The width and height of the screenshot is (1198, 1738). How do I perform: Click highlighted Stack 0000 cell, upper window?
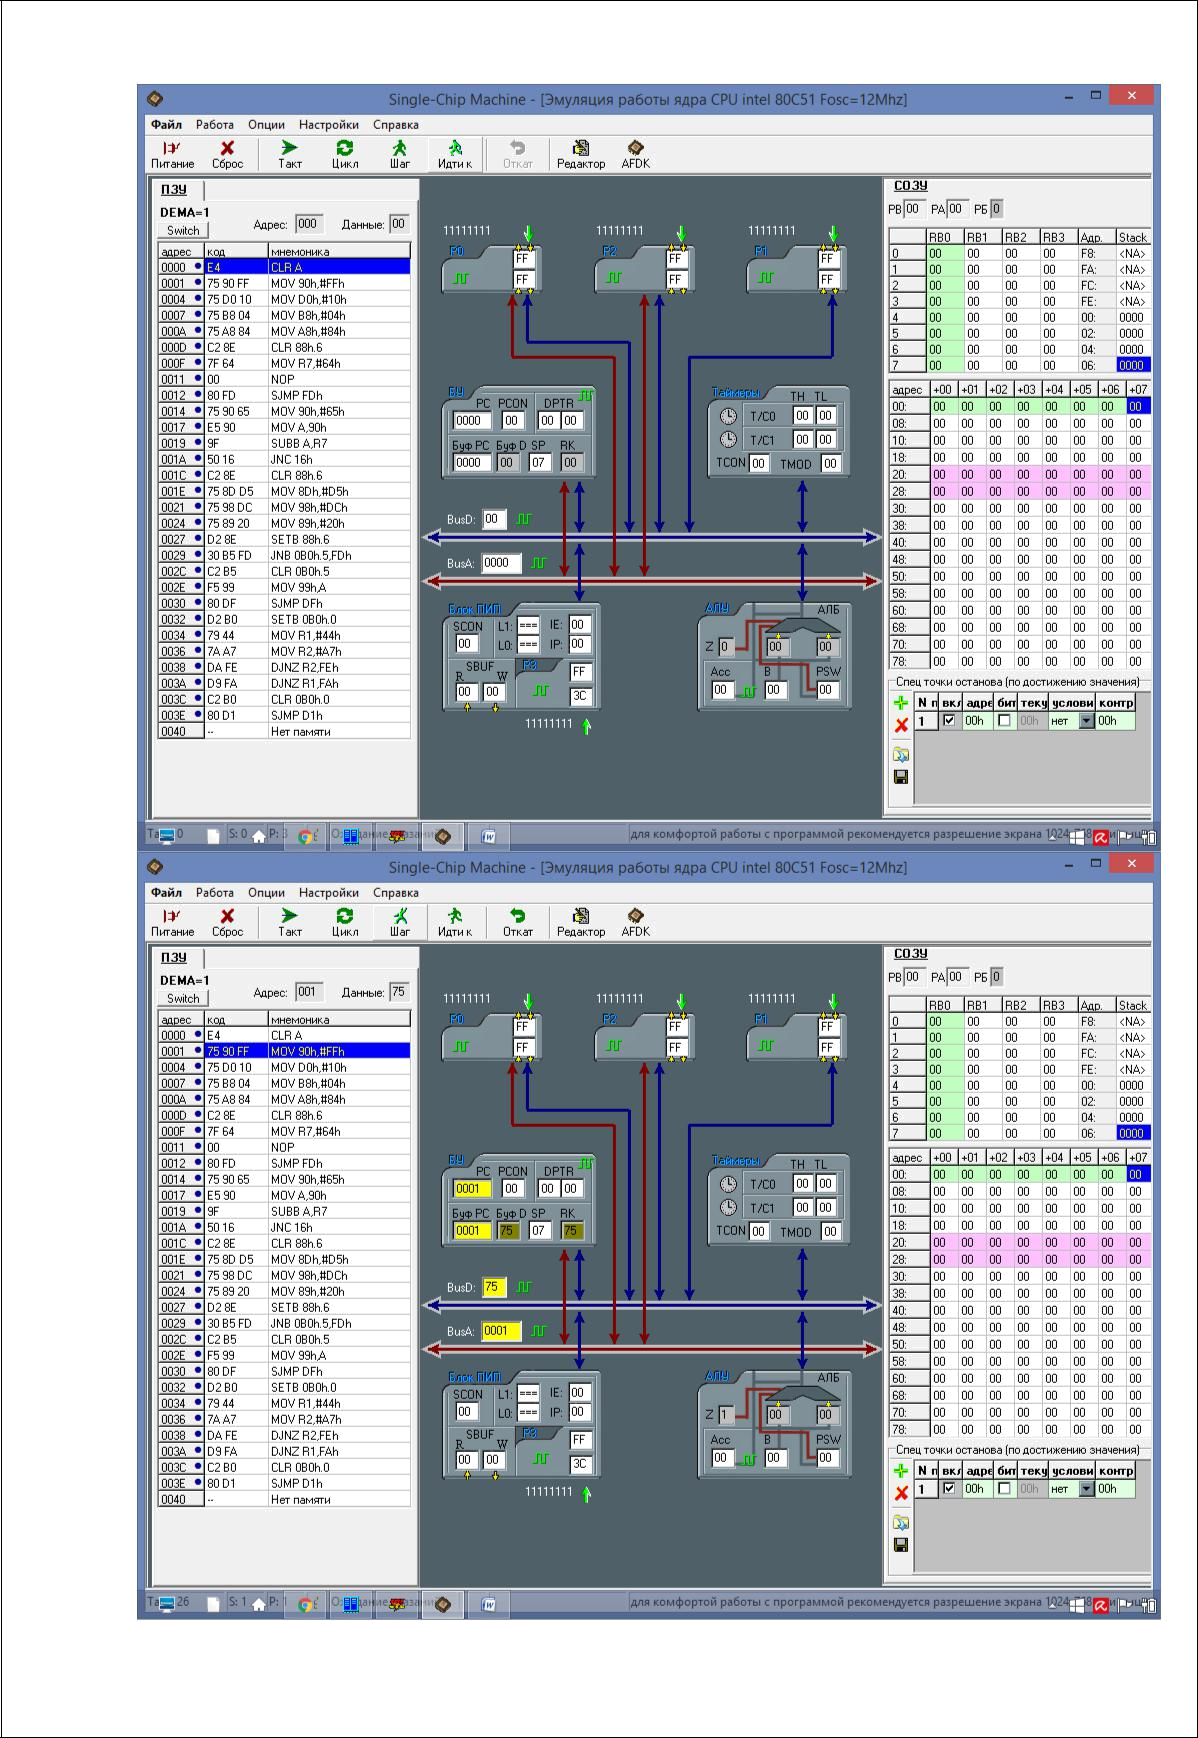[1133, 365]
